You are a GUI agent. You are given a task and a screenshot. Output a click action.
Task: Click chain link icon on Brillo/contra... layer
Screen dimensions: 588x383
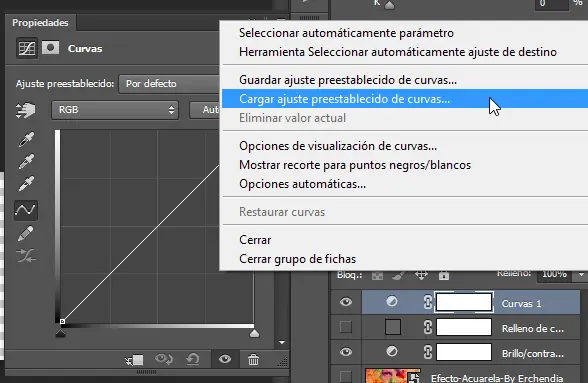coord(428,352)
